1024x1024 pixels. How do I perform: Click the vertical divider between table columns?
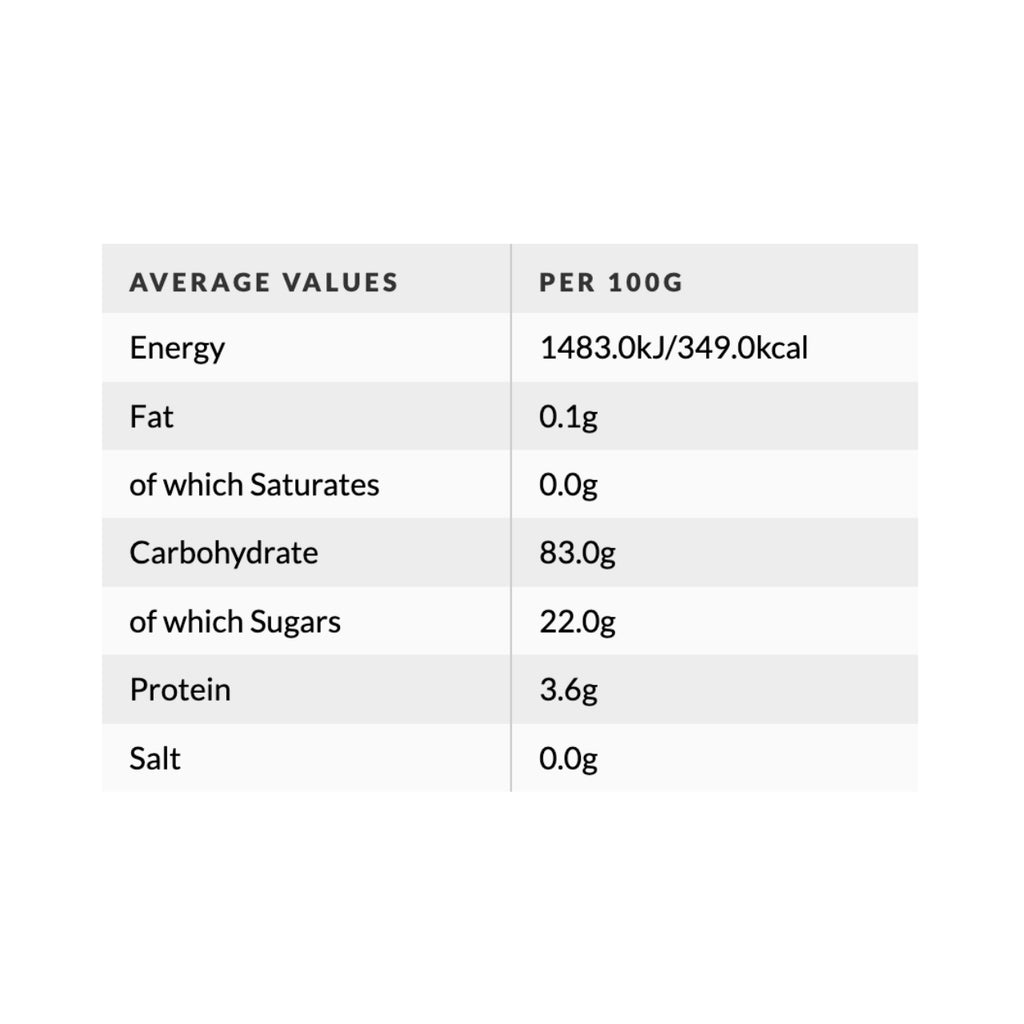(511, 520)
